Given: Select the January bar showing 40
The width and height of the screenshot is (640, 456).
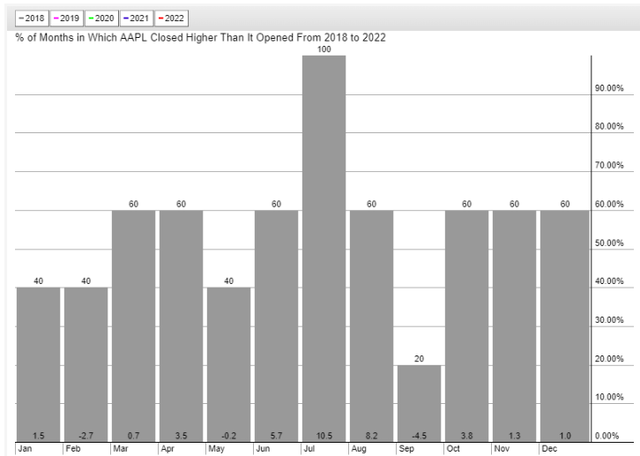Looking at the screenshot, I should pos(38,365).
